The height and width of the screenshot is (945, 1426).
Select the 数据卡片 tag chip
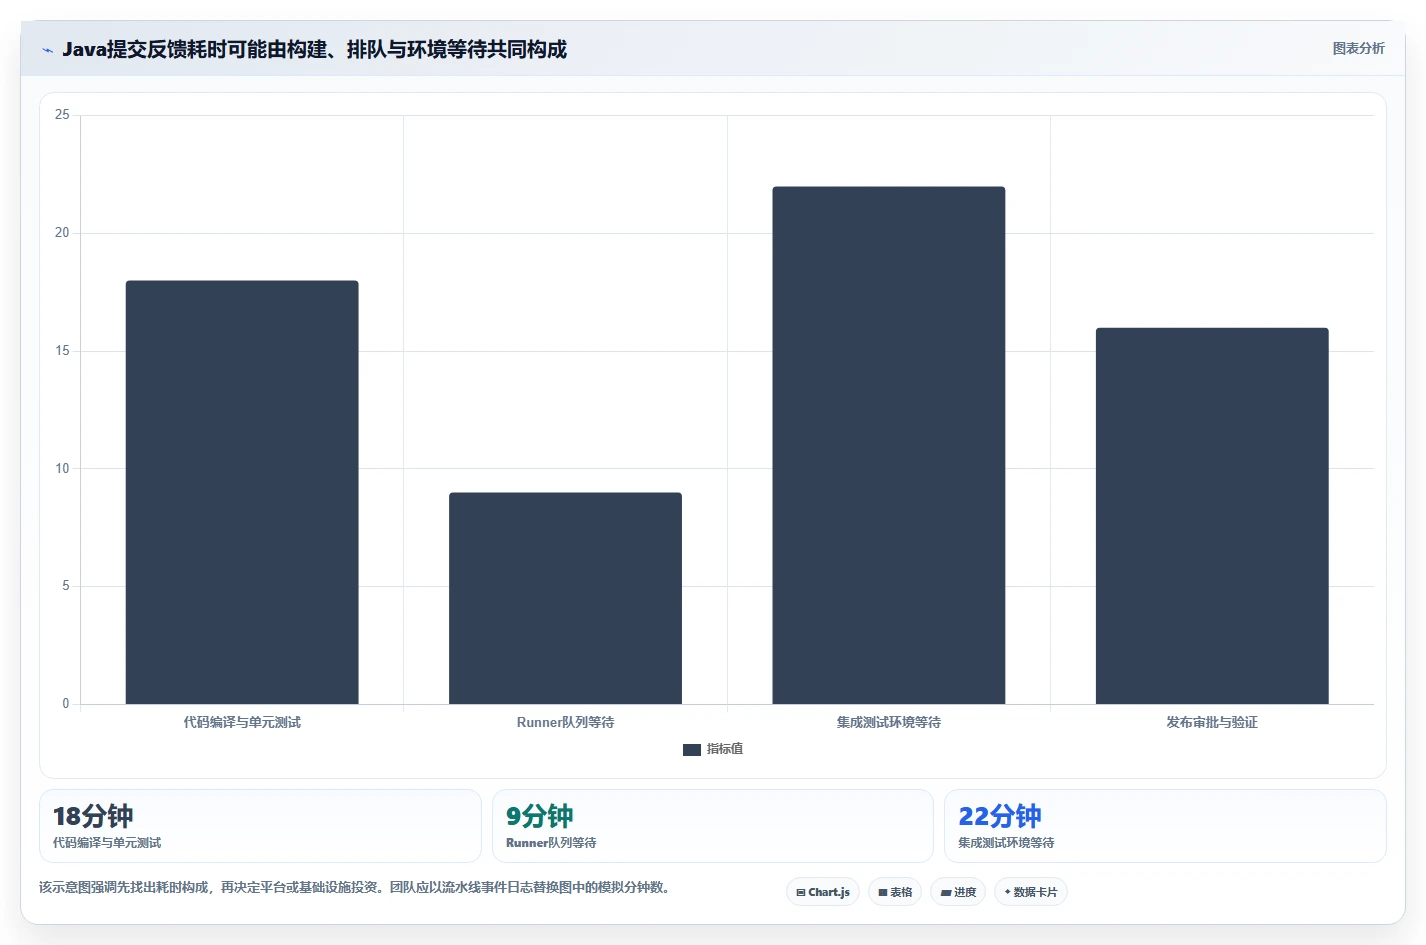point(1031,892)
